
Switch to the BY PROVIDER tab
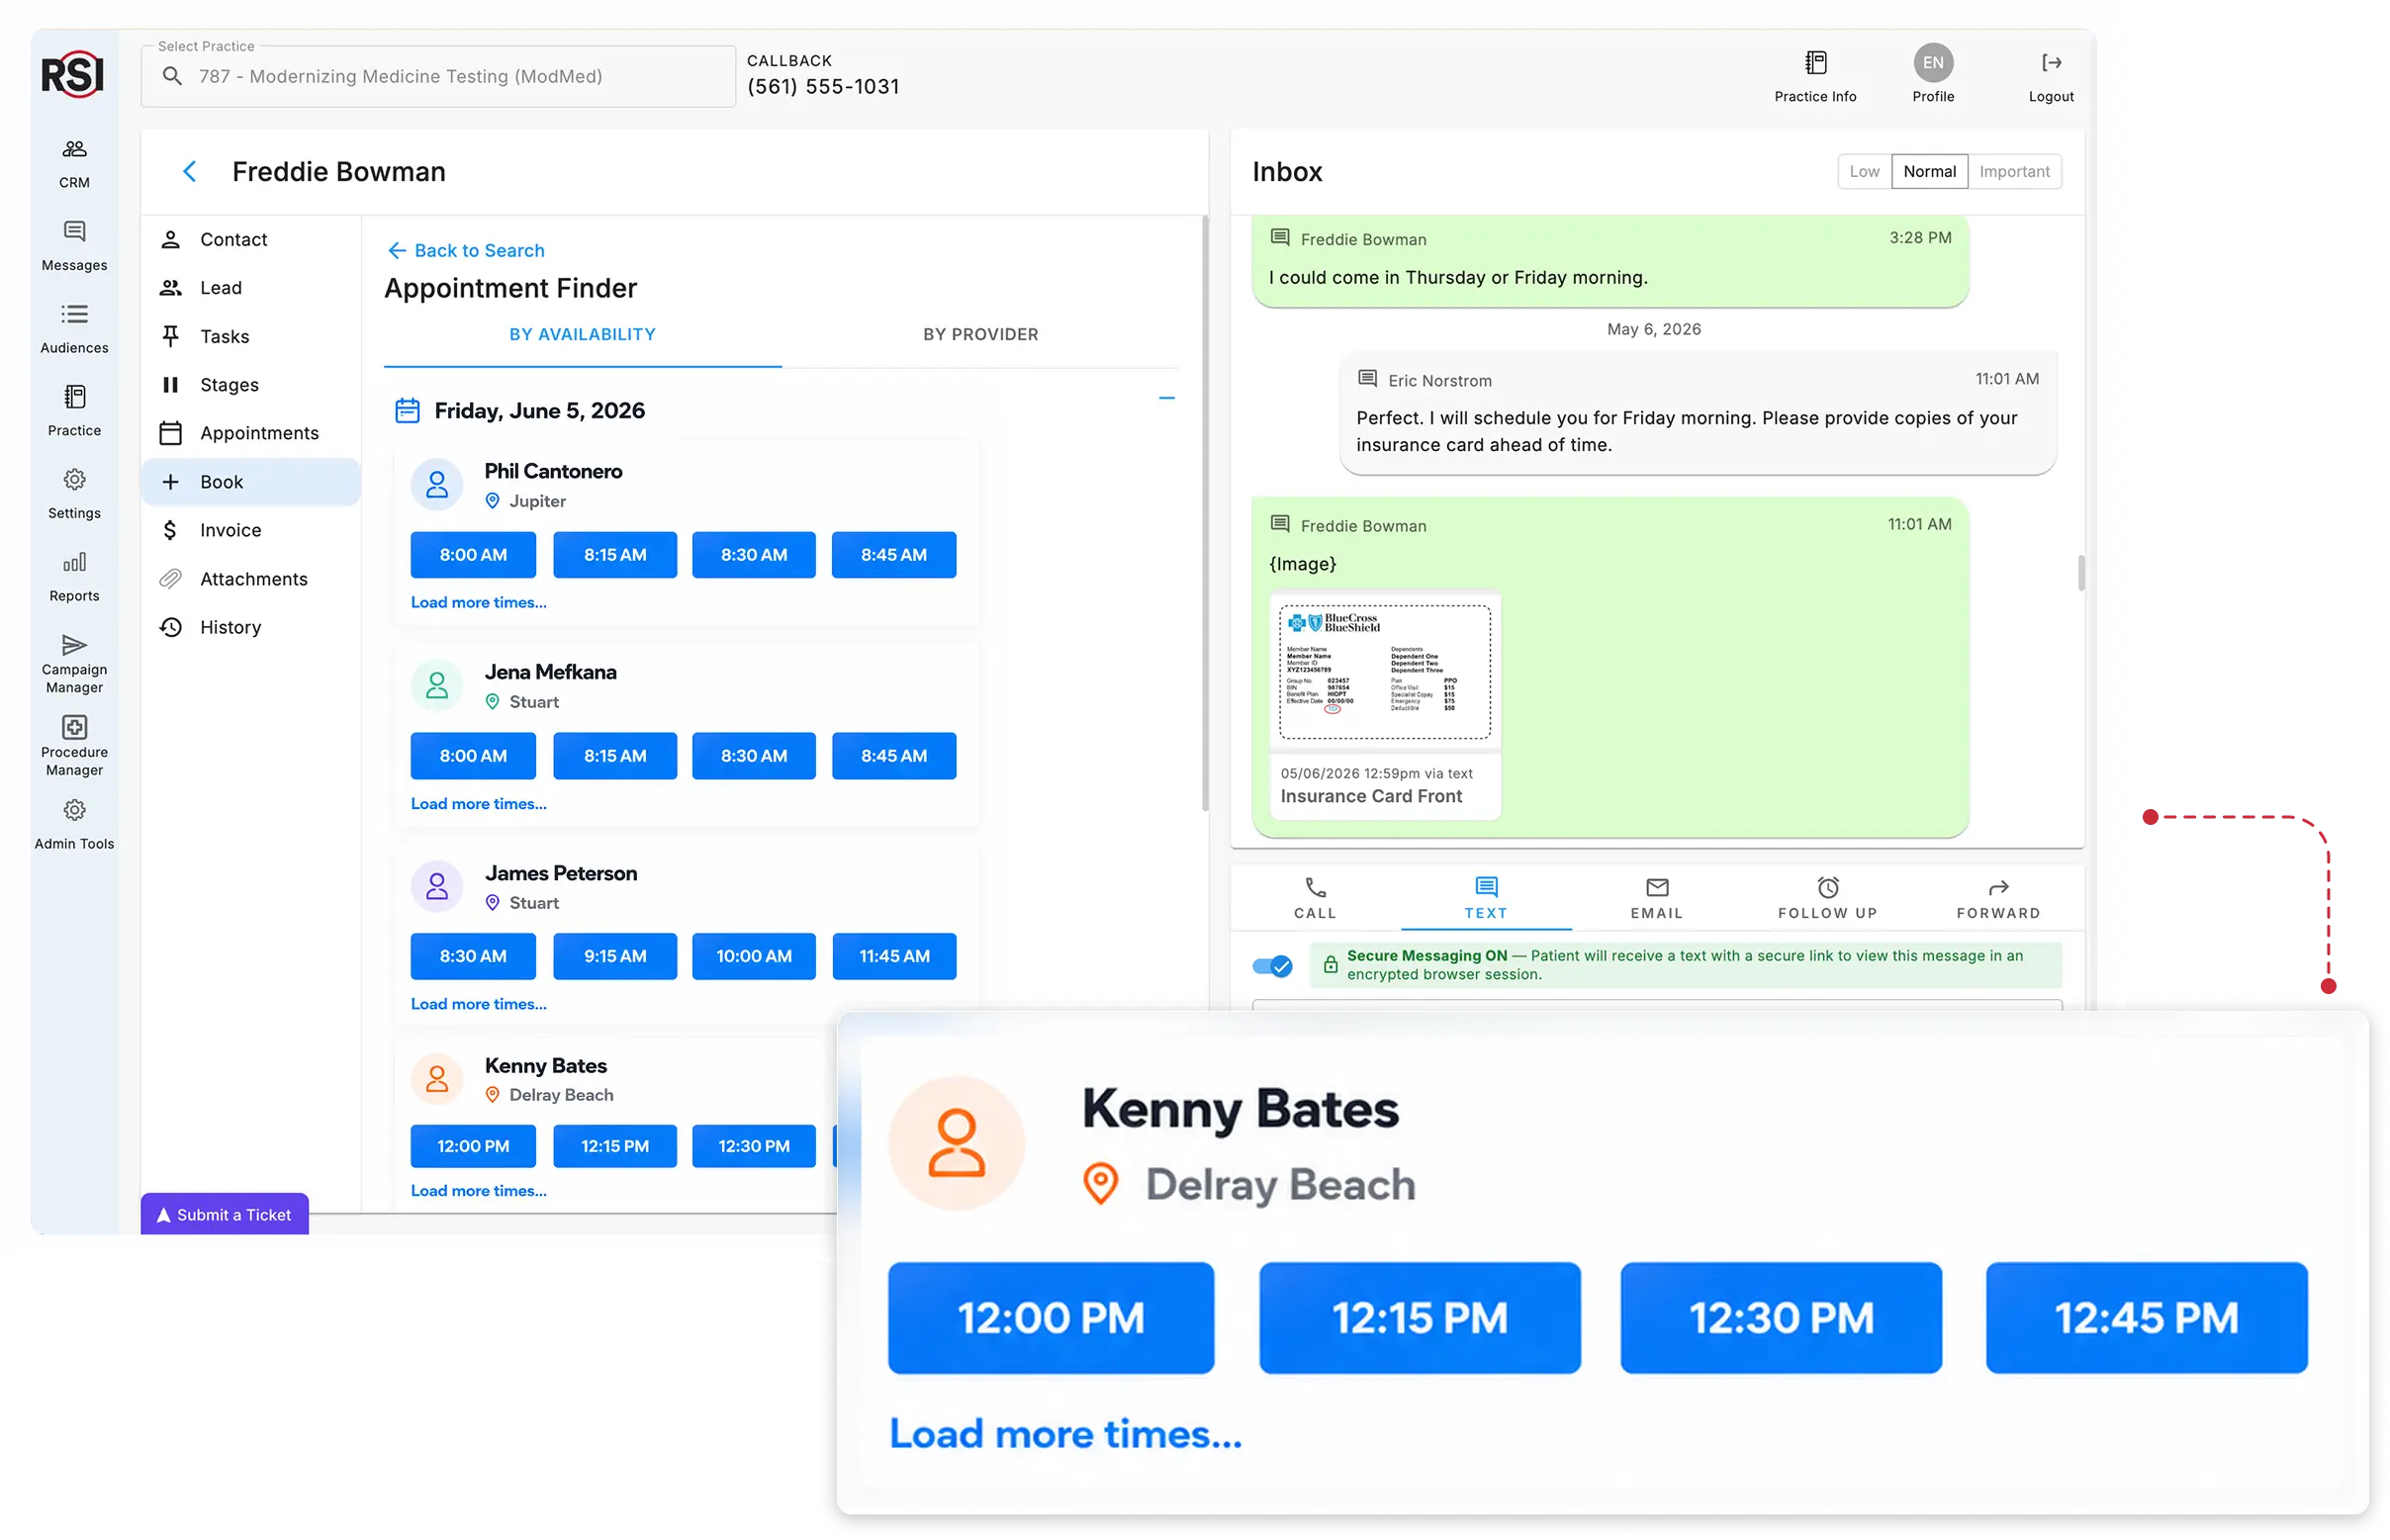click(x=980, y=335)
